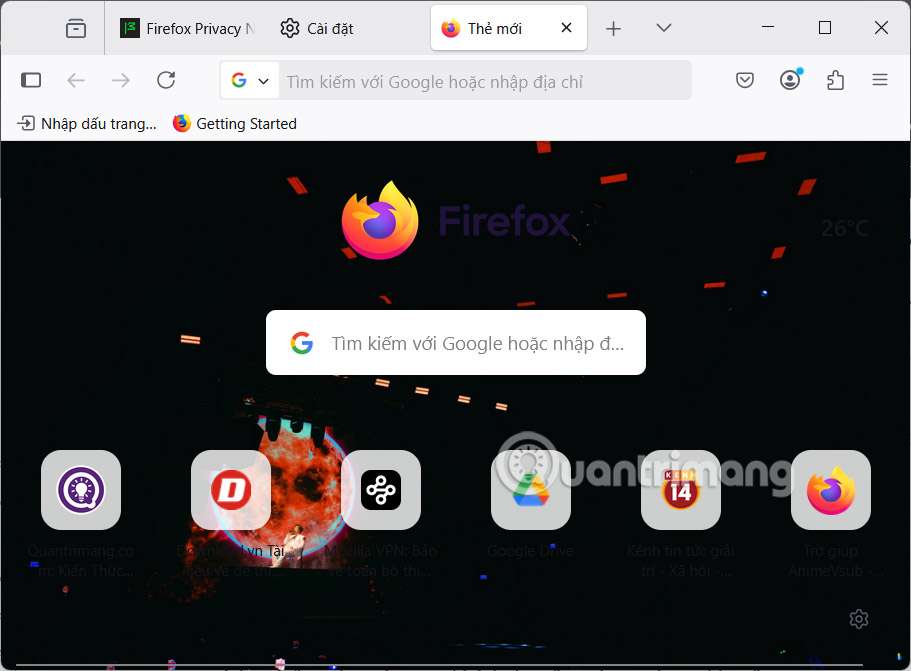The height and width of the screenshot is (671, 911).
Task: Save page to Pocket
Action: (x=744, y=79)
